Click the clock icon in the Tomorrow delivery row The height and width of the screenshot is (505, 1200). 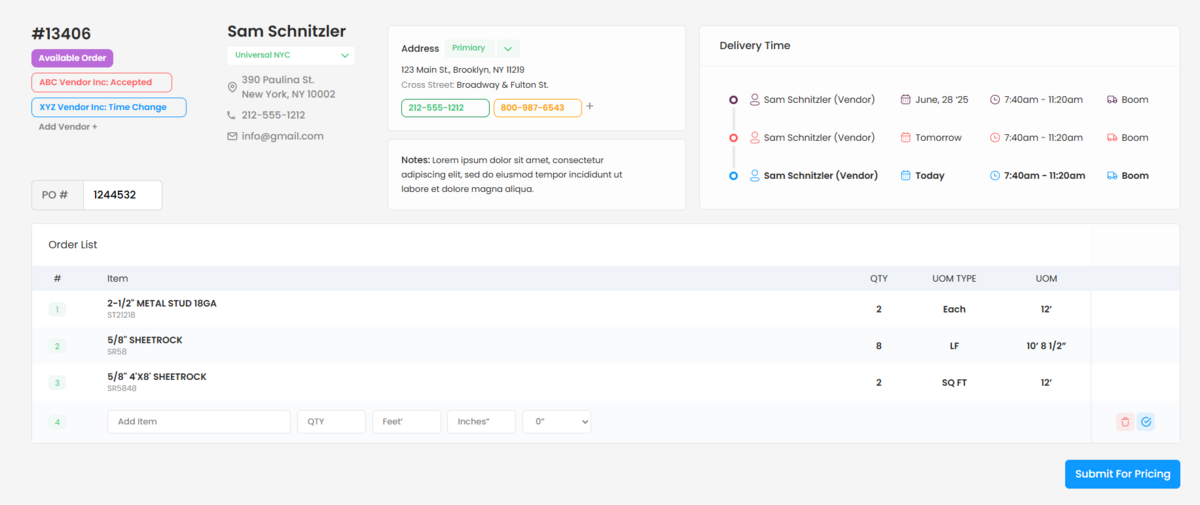click(x=995, y=138)
